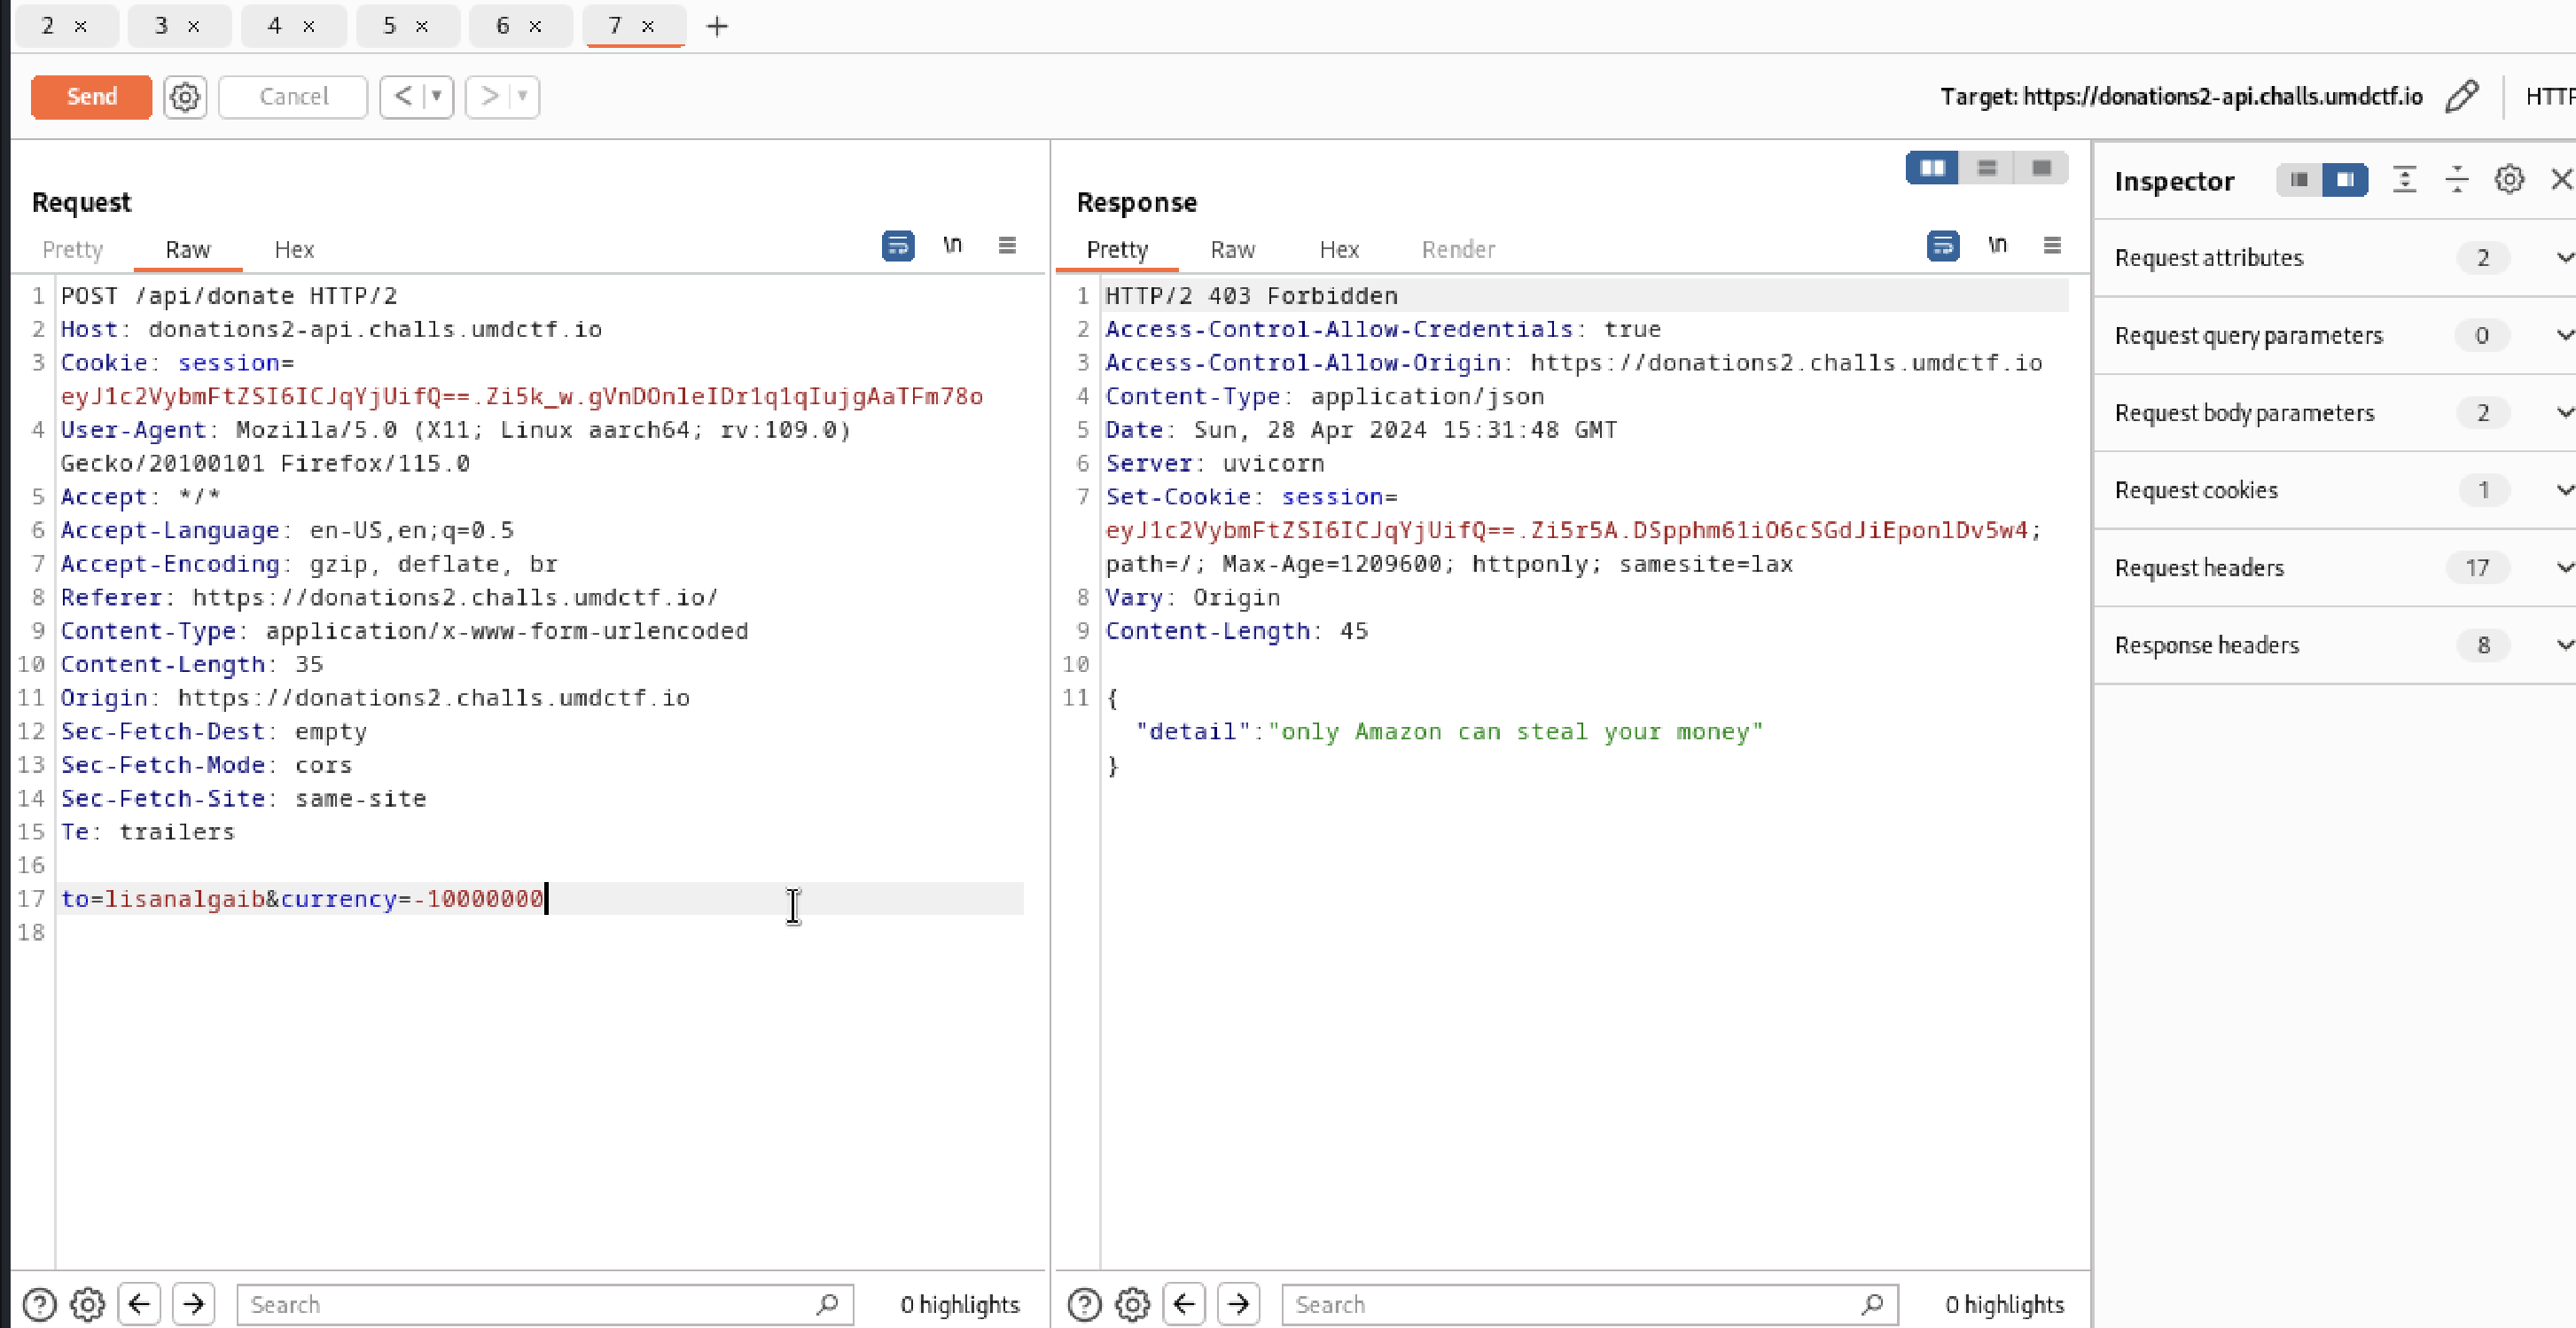Jump to previous Response search match
The image size is (2576, 1328).
pyautogui.click(x=1184, y=1304)
